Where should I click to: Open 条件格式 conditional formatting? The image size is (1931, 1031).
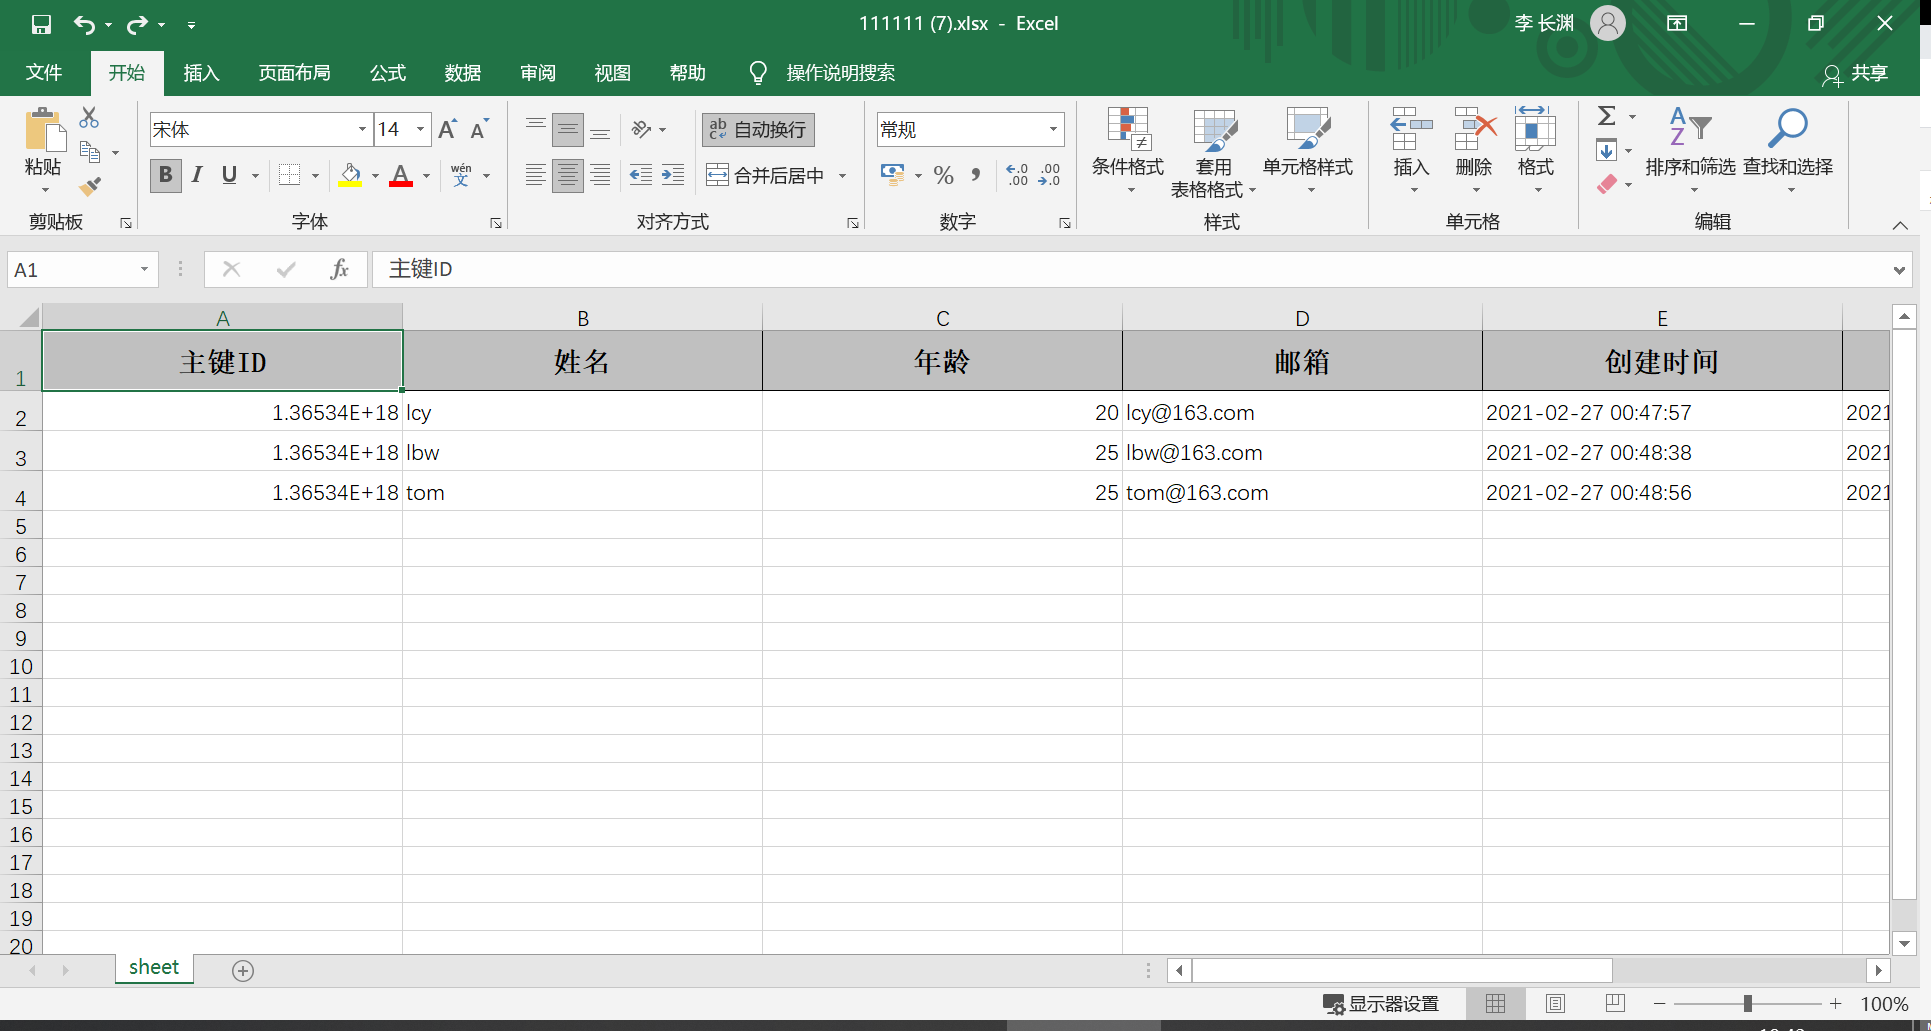(1127, 150)
